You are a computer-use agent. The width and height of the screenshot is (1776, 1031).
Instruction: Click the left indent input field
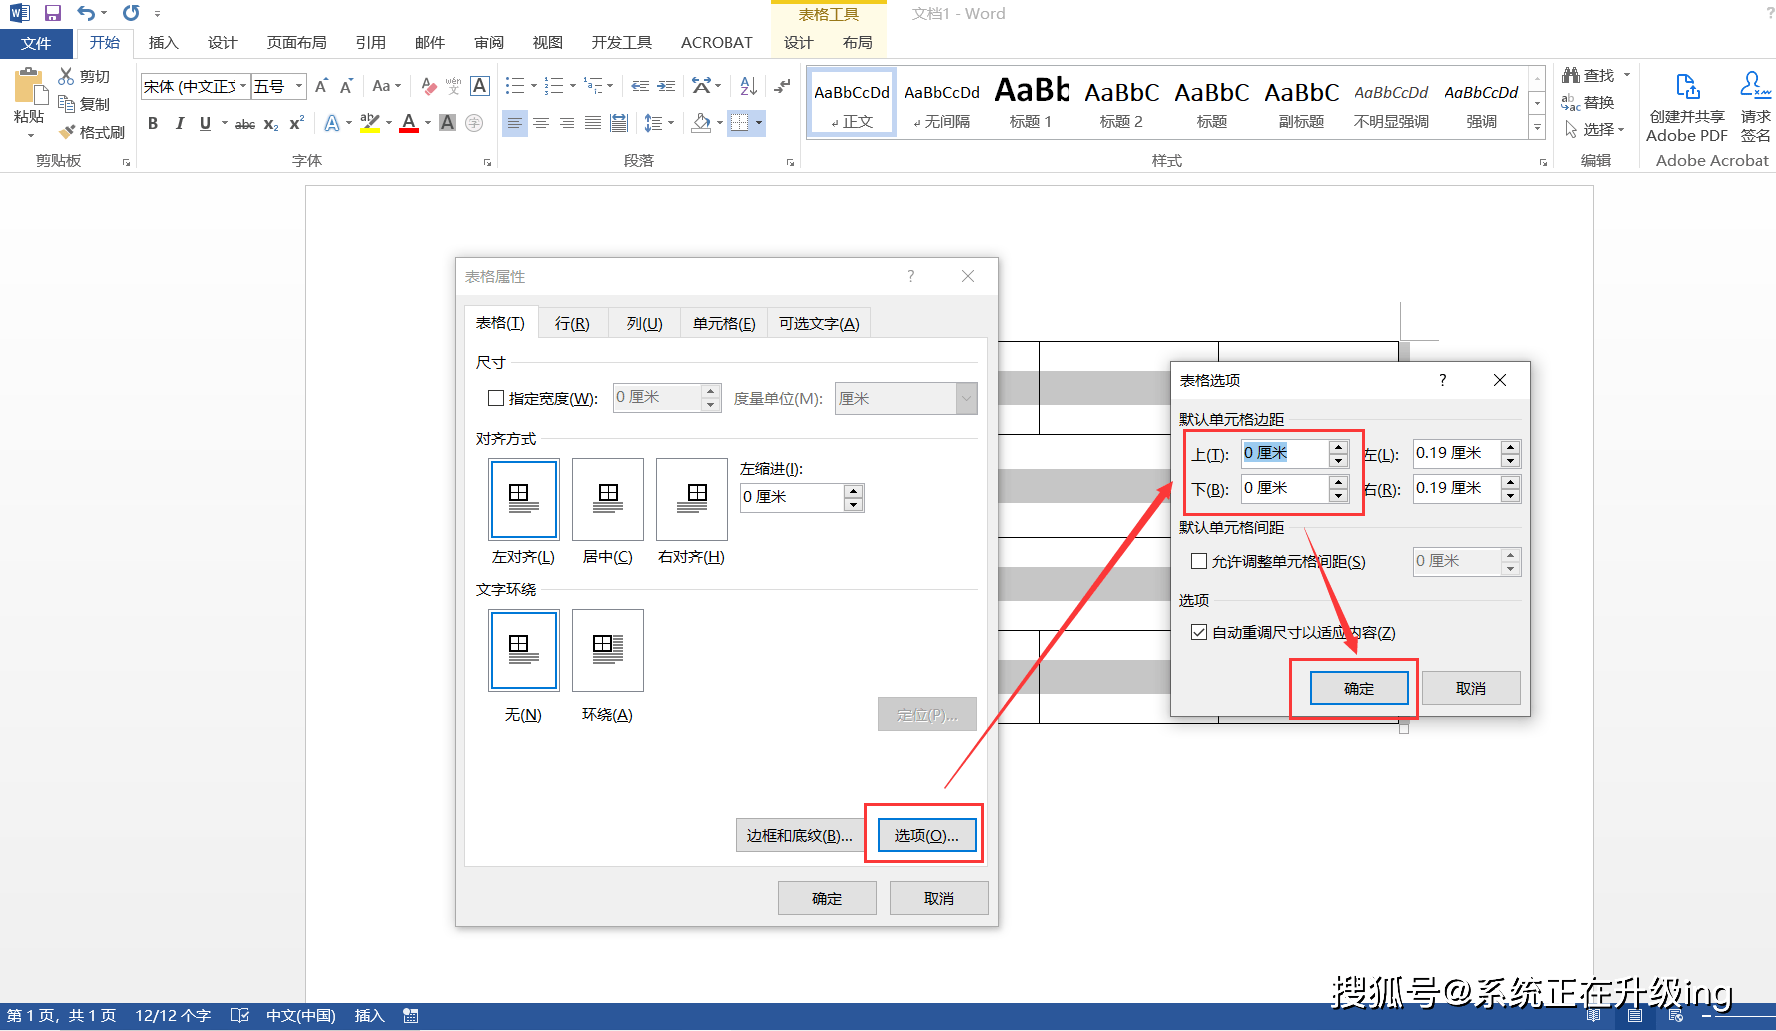coord(792,497)
